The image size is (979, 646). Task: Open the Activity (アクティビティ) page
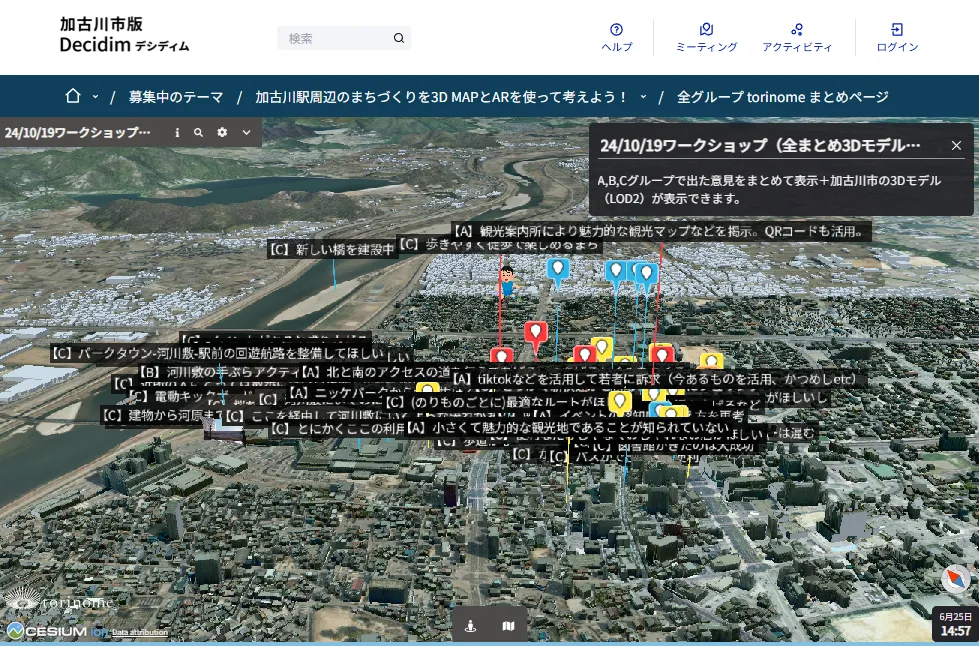pyautogui.click(x=796, y=30)
